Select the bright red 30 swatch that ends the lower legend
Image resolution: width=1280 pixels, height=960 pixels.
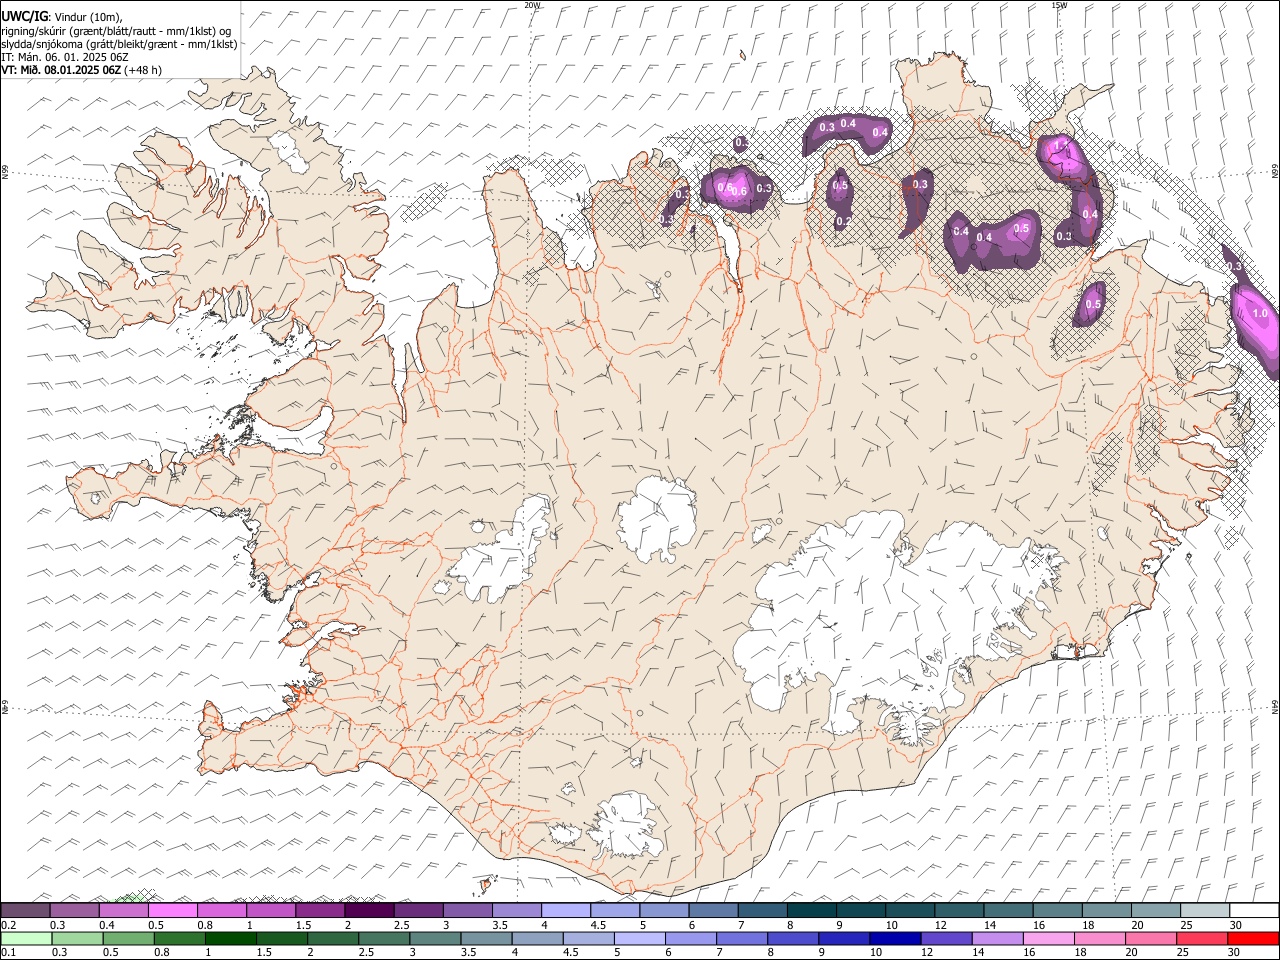pos(1253,938)
